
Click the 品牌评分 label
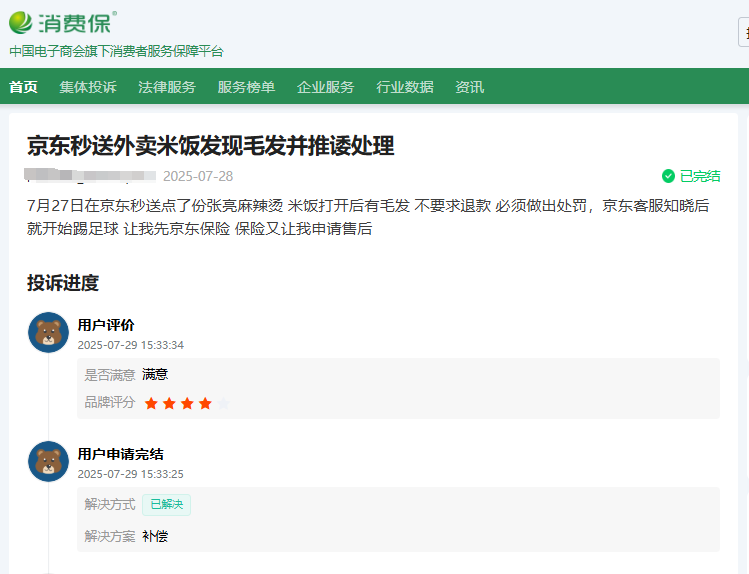pyautogui.click(x=110, y=402)
